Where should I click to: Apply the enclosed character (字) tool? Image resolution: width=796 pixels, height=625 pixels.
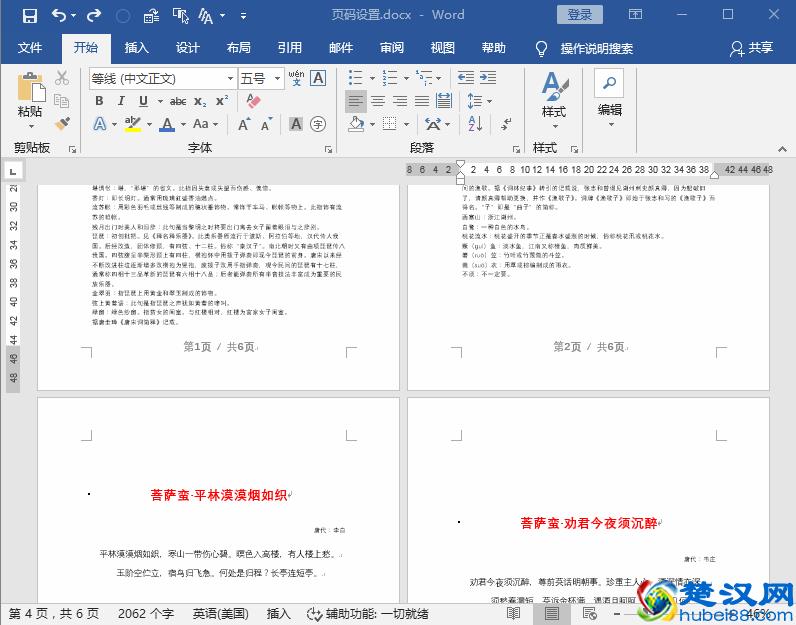click(318, 124)
